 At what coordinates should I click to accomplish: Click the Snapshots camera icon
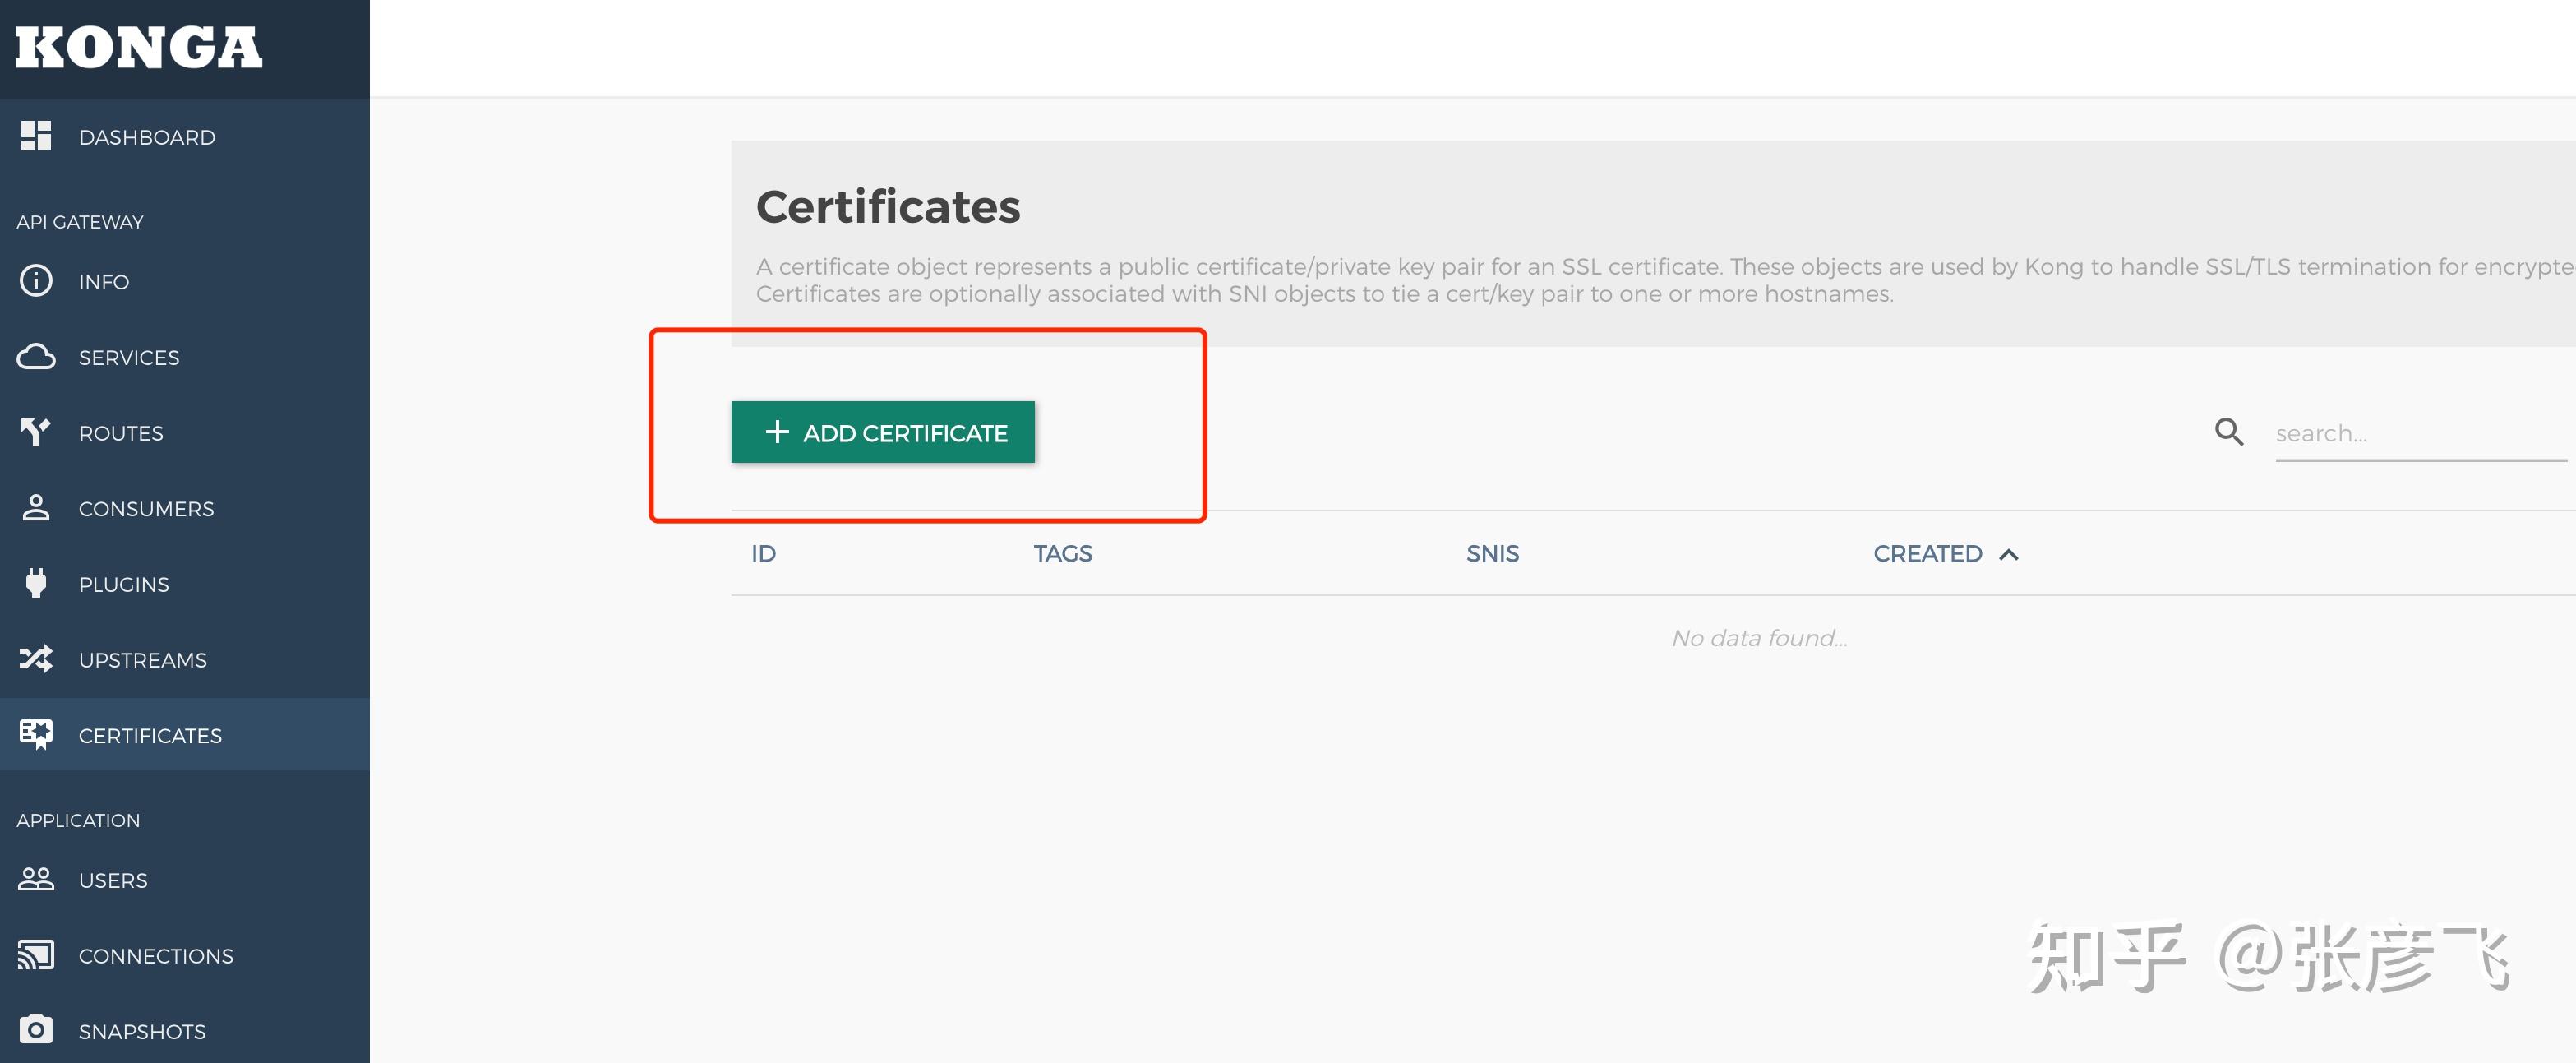36,1030
